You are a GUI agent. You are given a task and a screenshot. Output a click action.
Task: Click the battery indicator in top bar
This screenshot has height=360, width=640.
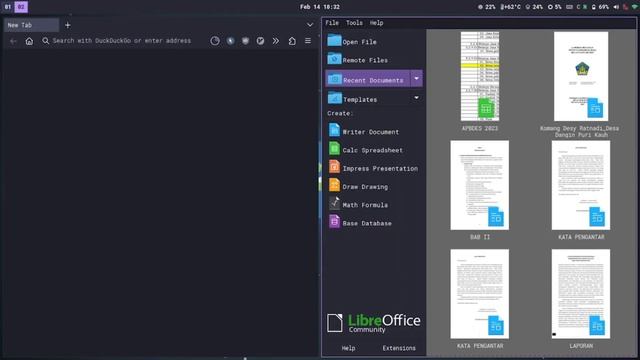pyautogui.click(x=600, y=7)
